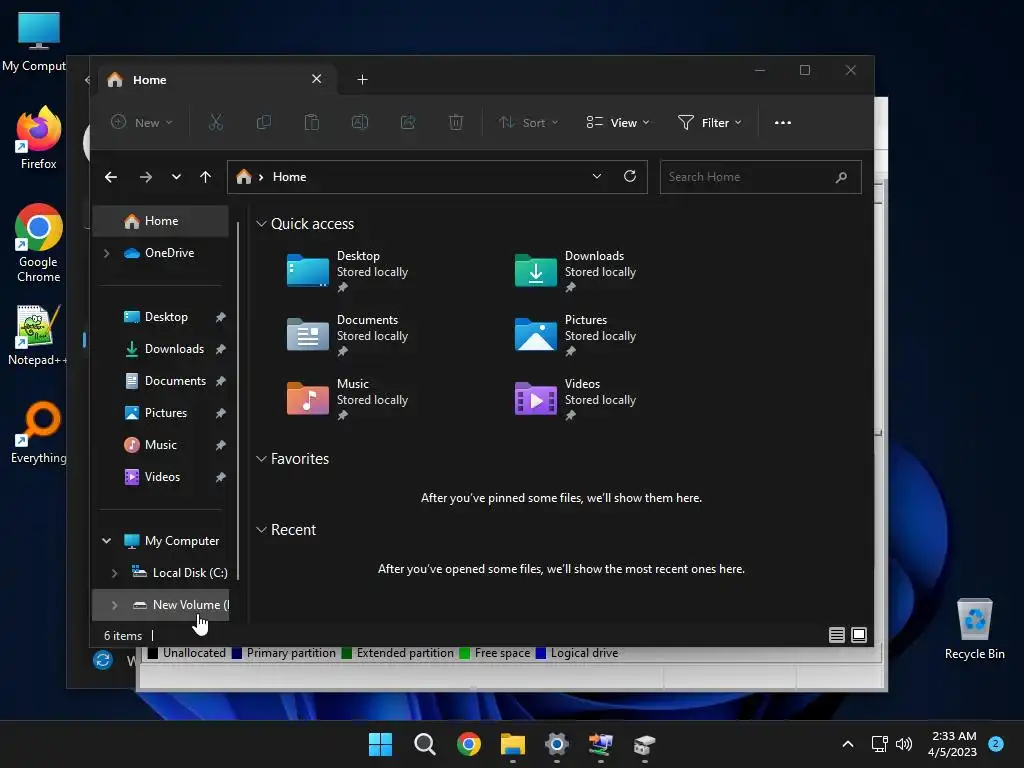This screenshot has height=768, width=1024.
Task: Click the Cut scissors icon in toolbar
Action: [x=216, y=122]
